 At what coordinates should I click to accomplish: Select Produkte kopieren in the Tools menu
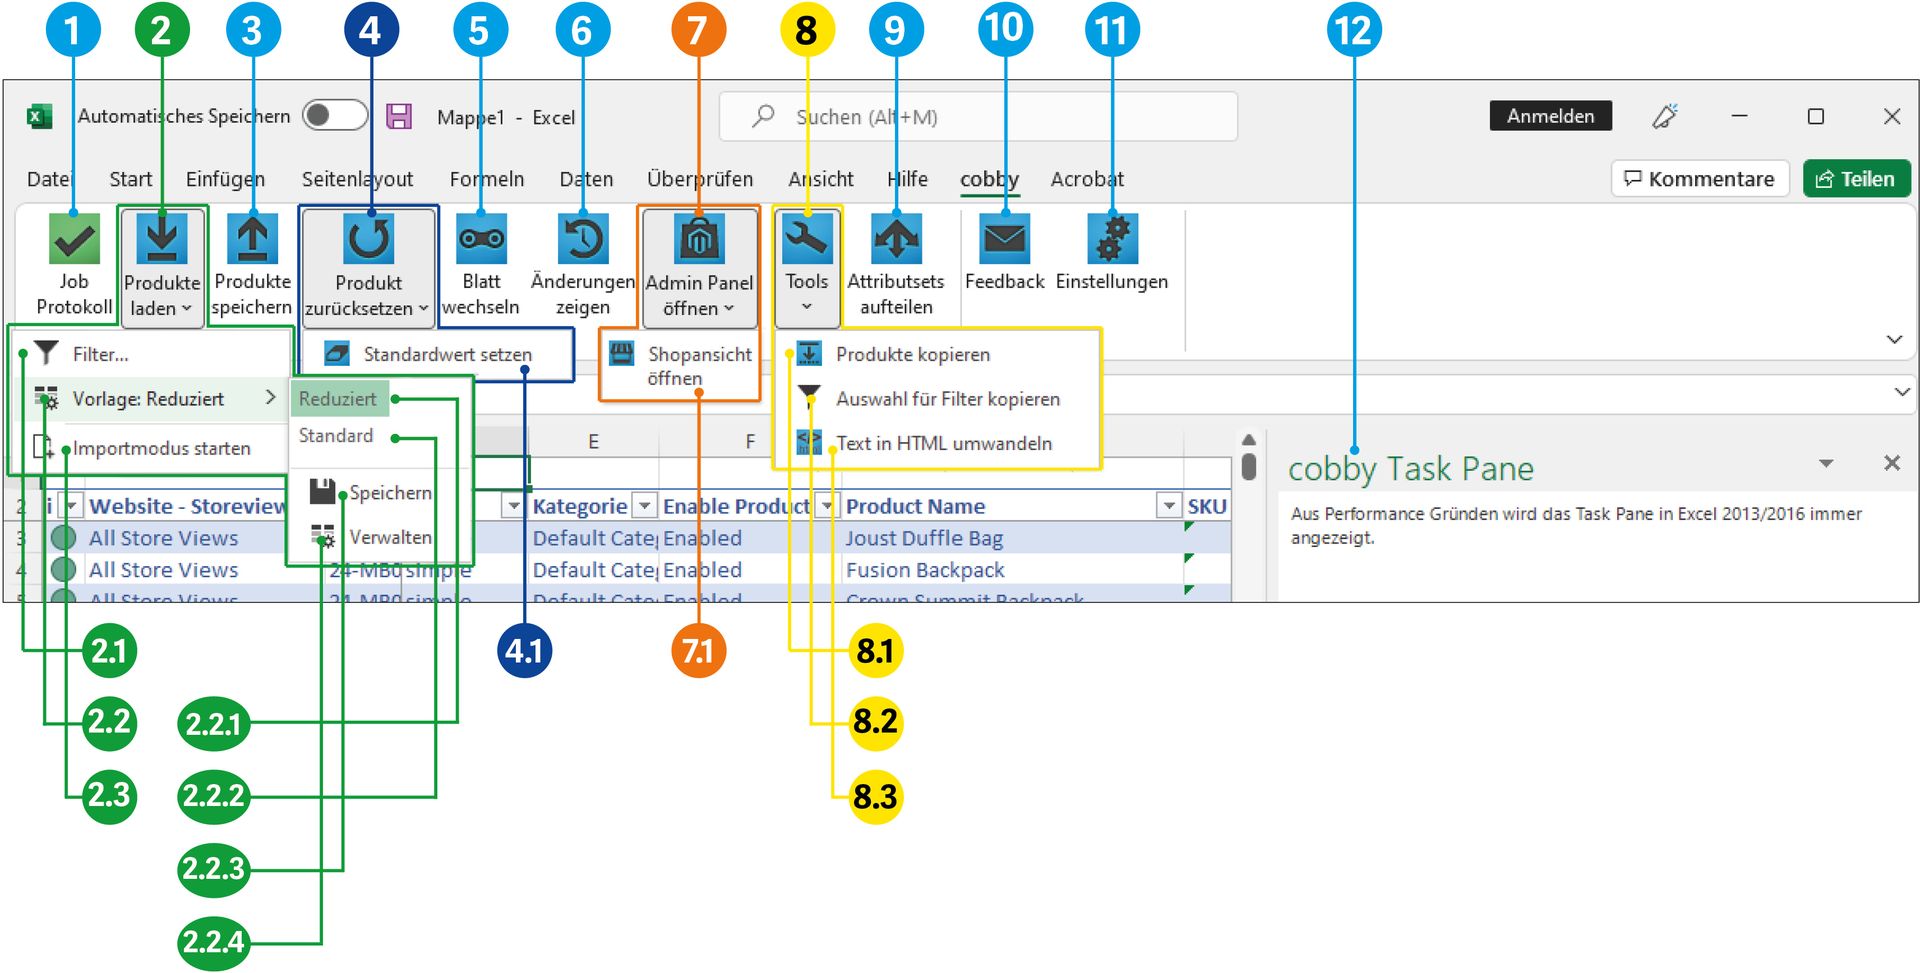pyautogui.click(x=912, y=353)
